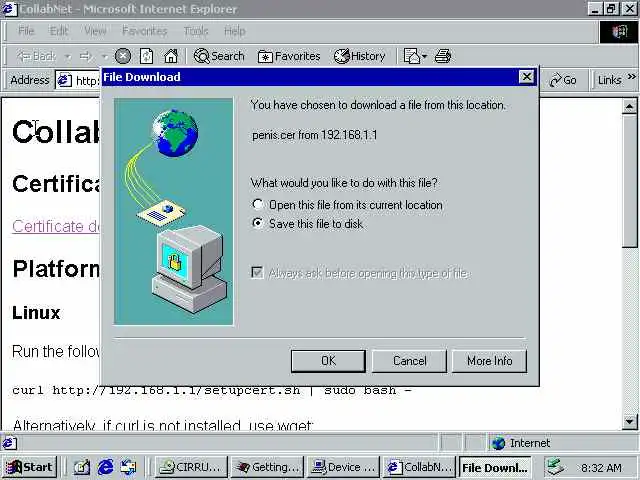Viewport: 640px width, 480px height.
Task: Open the File menu
Action: click(x=26, y=31)
